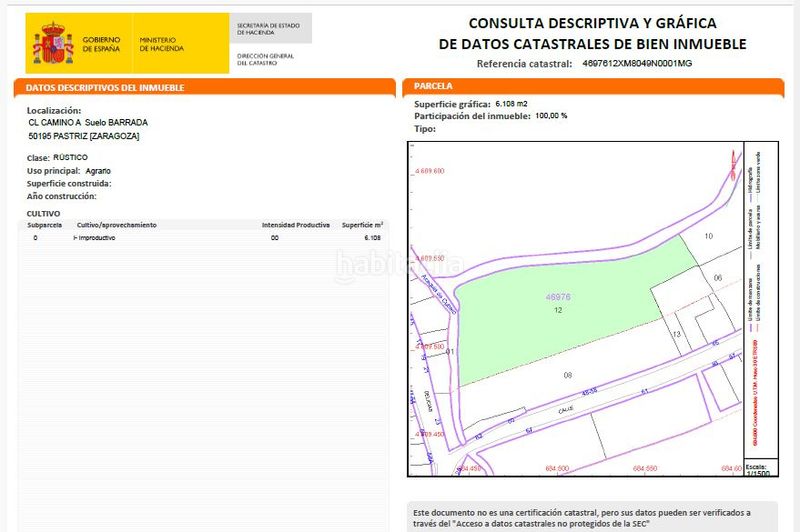Click block number "46976" on green parcel
This screenshot has width=800, height=532.
tap(558, 297)
